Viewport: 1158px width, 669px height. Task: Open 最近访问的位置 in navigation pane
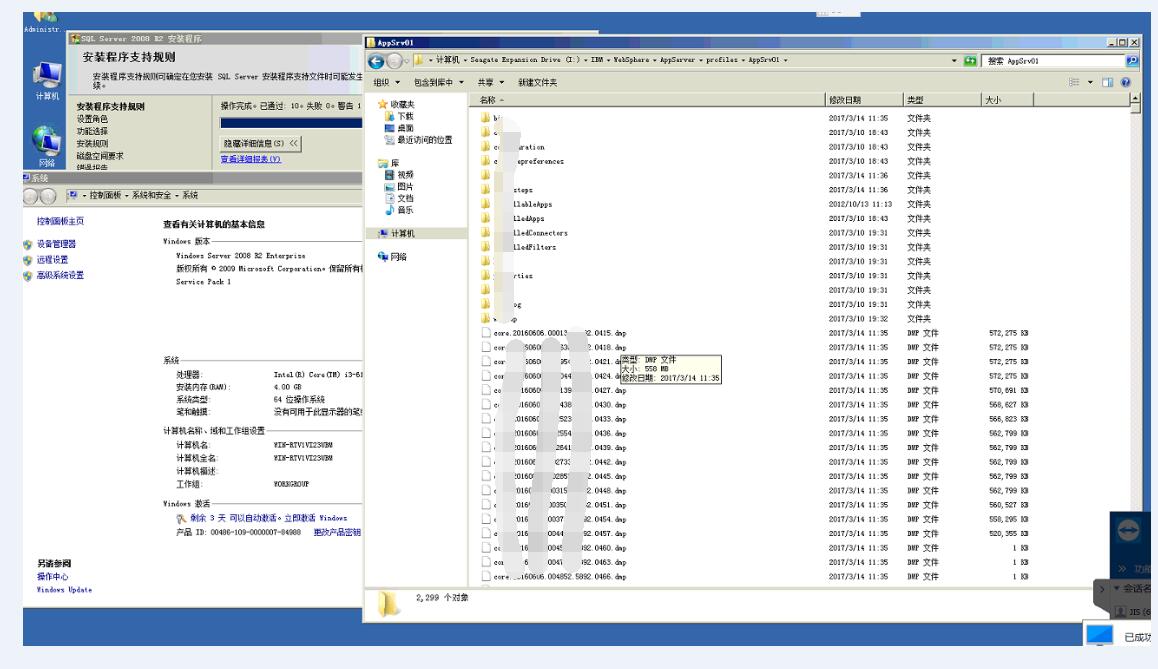[x=419, y=140]
